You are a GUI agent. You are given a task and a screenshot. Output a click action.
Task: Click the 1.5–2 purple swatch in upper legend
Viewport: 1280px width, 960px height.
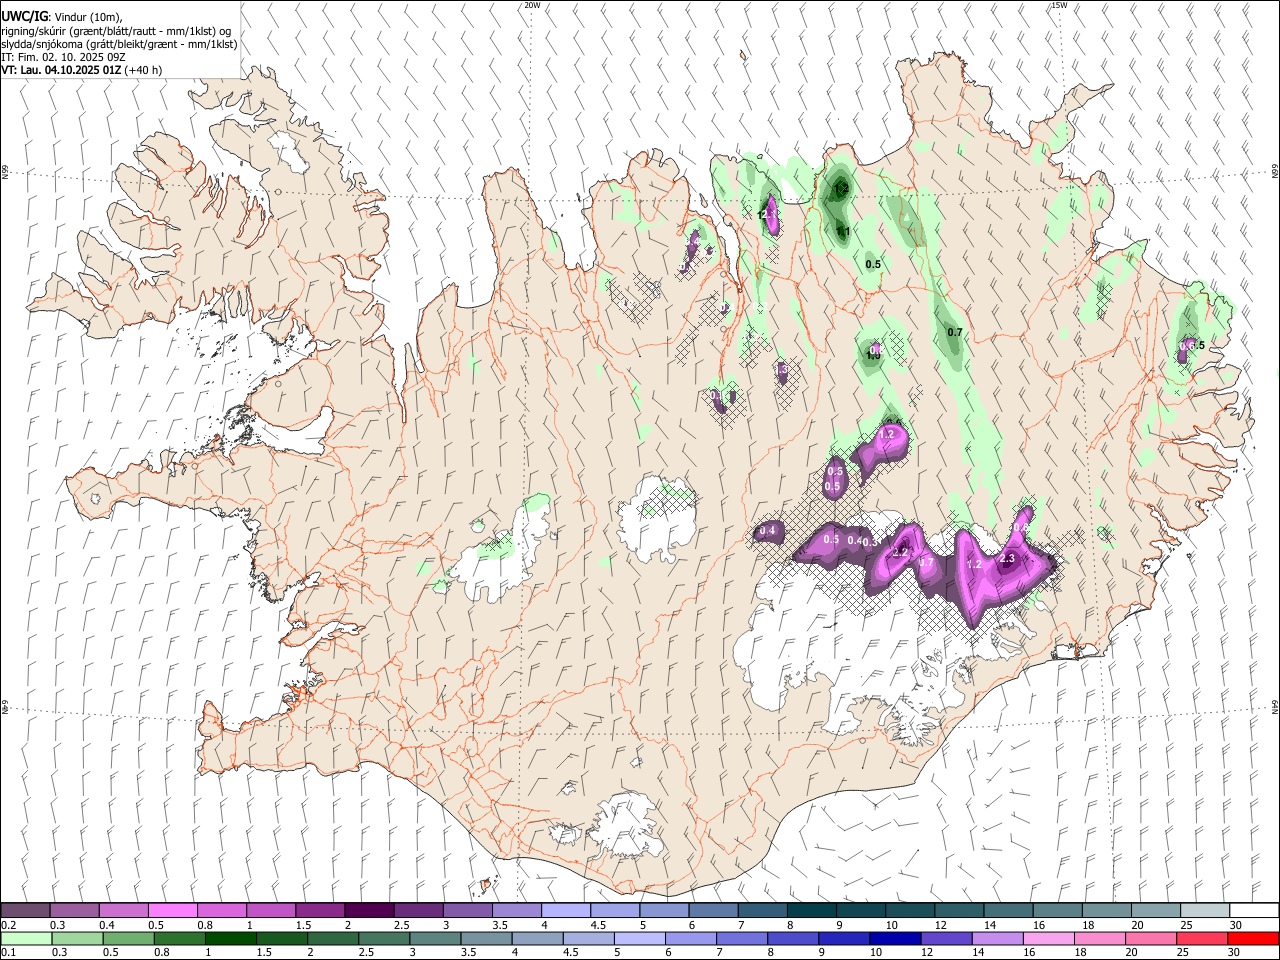click(x=319, y=911)
